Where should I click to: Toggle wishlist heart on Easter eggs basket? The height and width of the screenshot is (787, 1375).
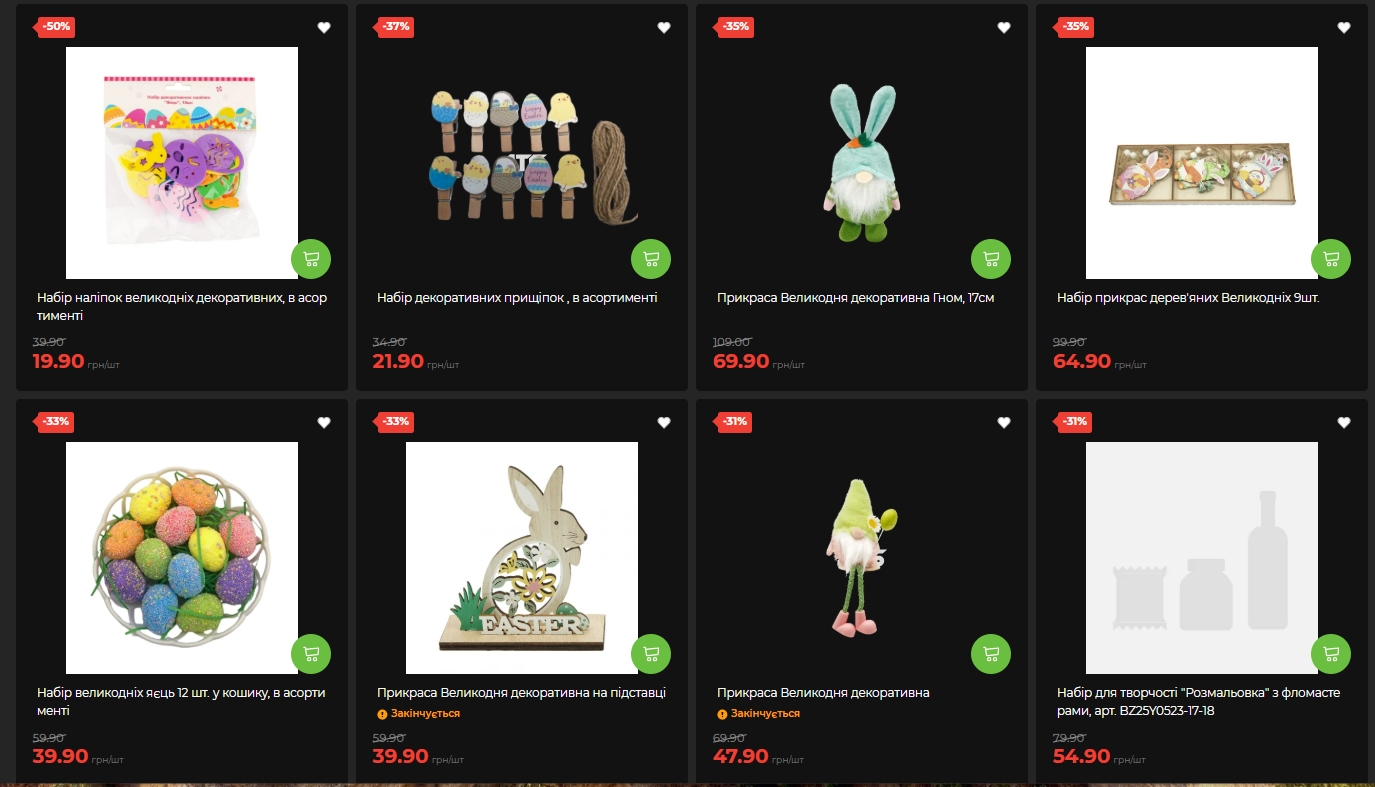[324, 423]
